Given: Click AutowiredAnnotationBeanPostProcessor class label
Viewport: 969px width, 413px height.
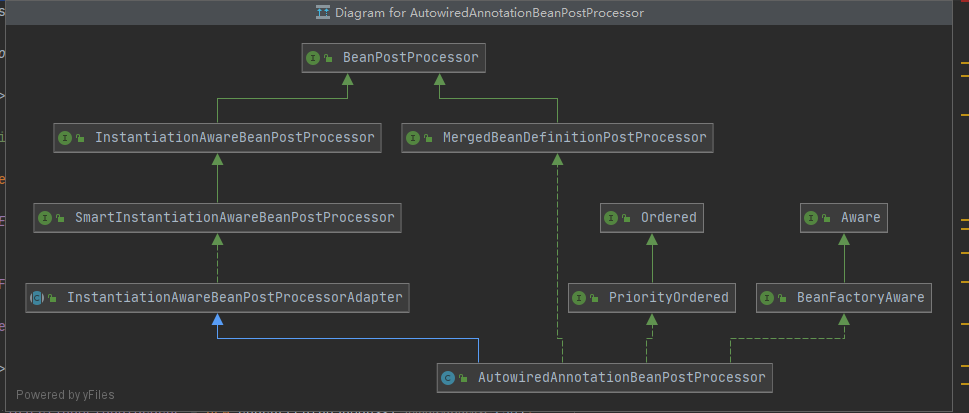Looking at the screenshot, I should (622, 377).
